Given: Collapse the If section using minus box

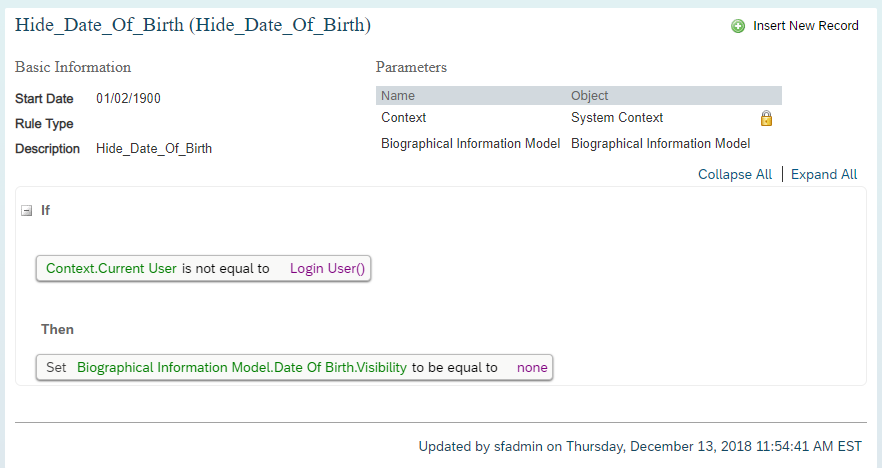Looking at the screenshot, I should [x=26, y=211].
